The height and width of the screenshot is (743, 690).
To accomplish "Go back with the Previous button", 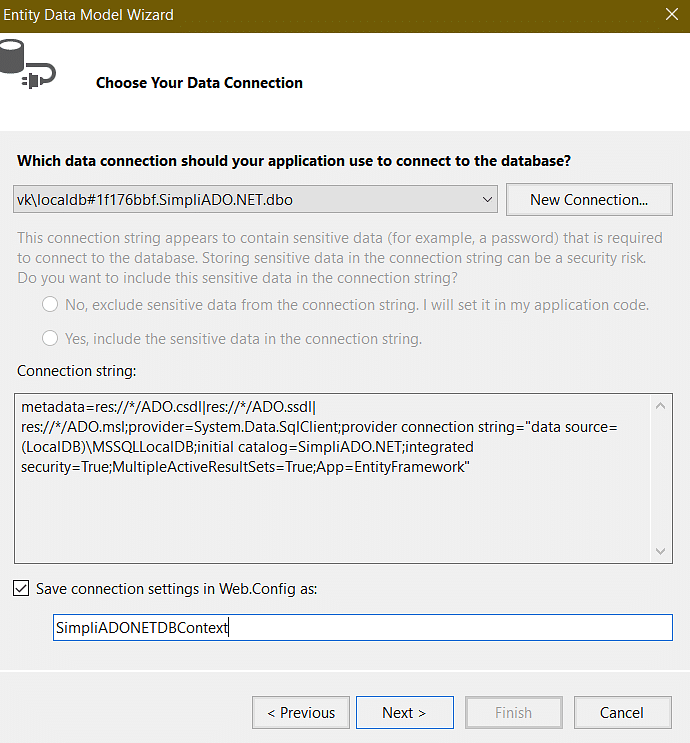I will click(301, 712).
